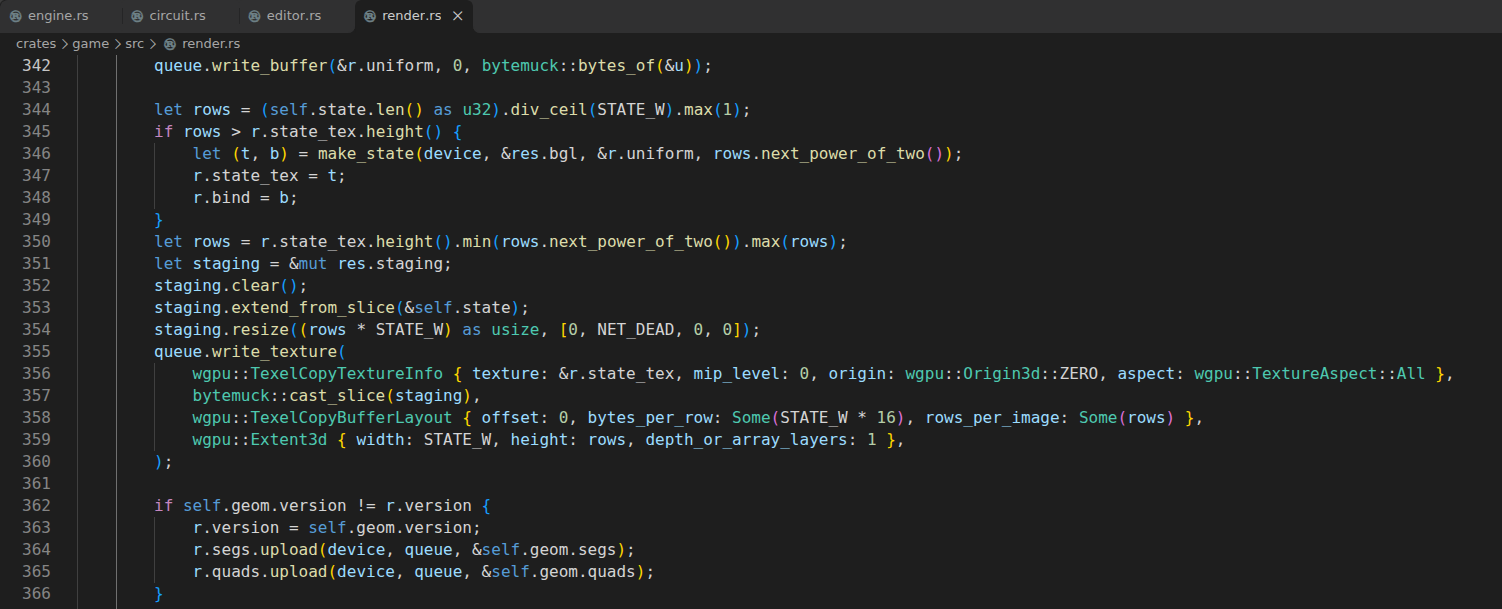Viewport: 1502px width, 609px height.
Task: Click the write_texture method name
Action: (274, 351)
